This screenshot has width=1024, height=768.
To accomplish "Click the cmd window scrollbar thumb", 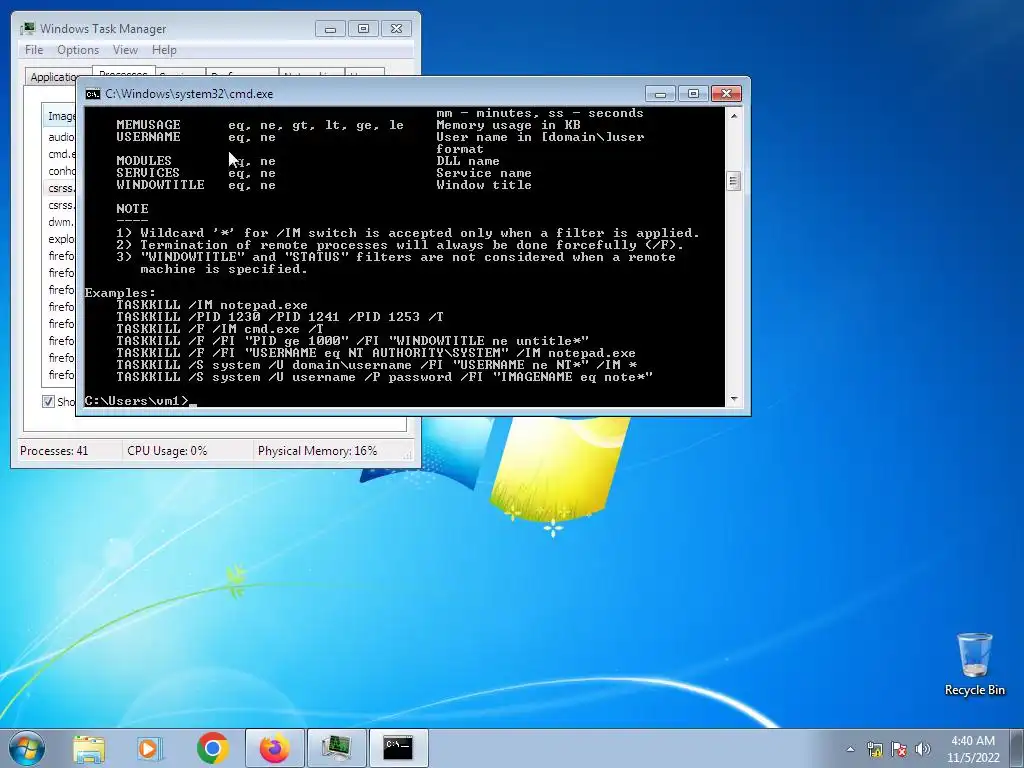I will click(733, 181).
